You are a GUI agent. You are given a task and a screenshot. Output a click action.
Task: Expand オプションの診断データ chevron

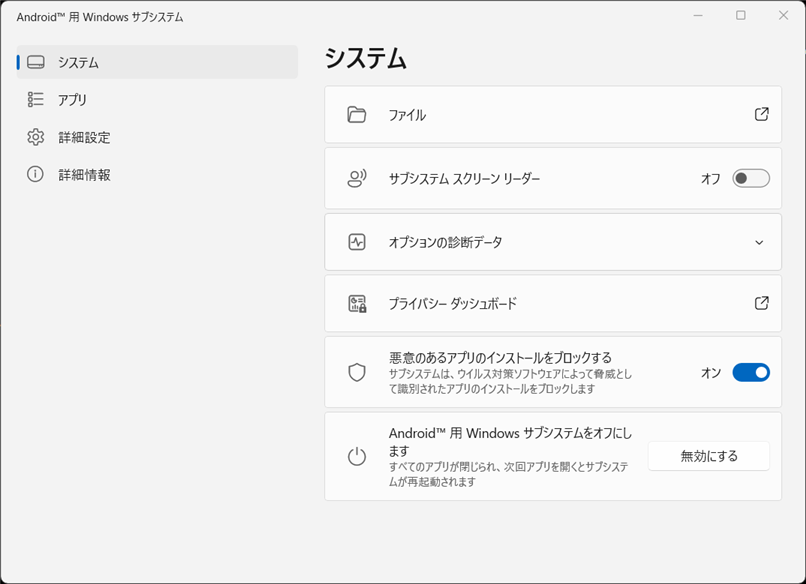[759, 242]
